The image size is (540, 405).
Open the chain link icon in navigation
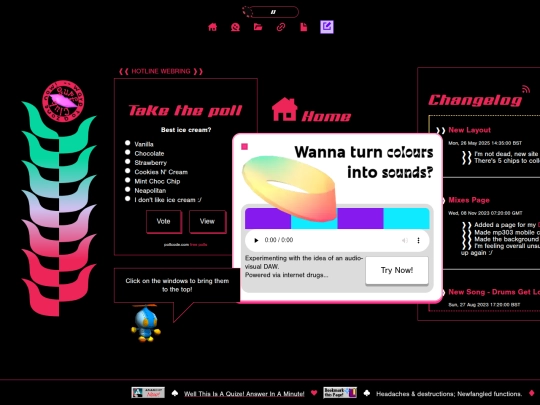pos(281,27)
